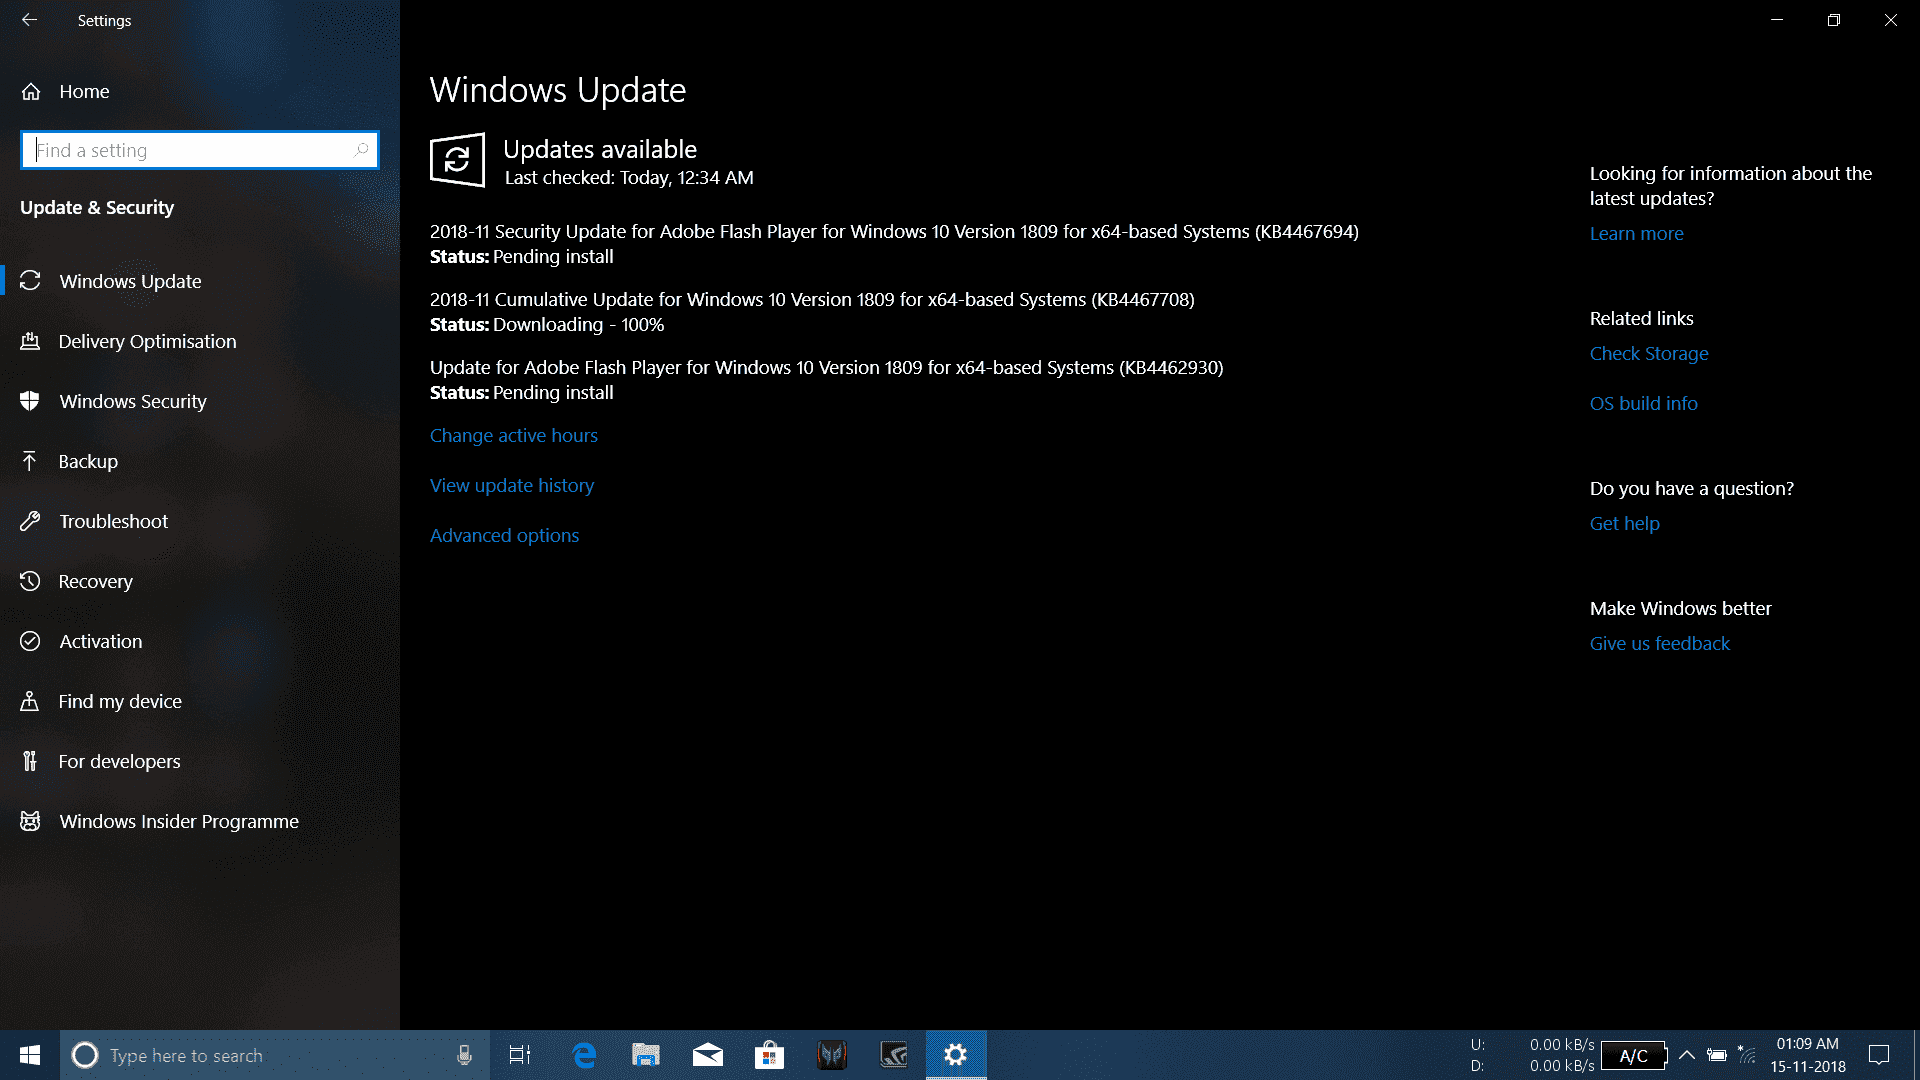Click the Settings gear on taskbar

pyautogui.click(x=956, y=1055)
